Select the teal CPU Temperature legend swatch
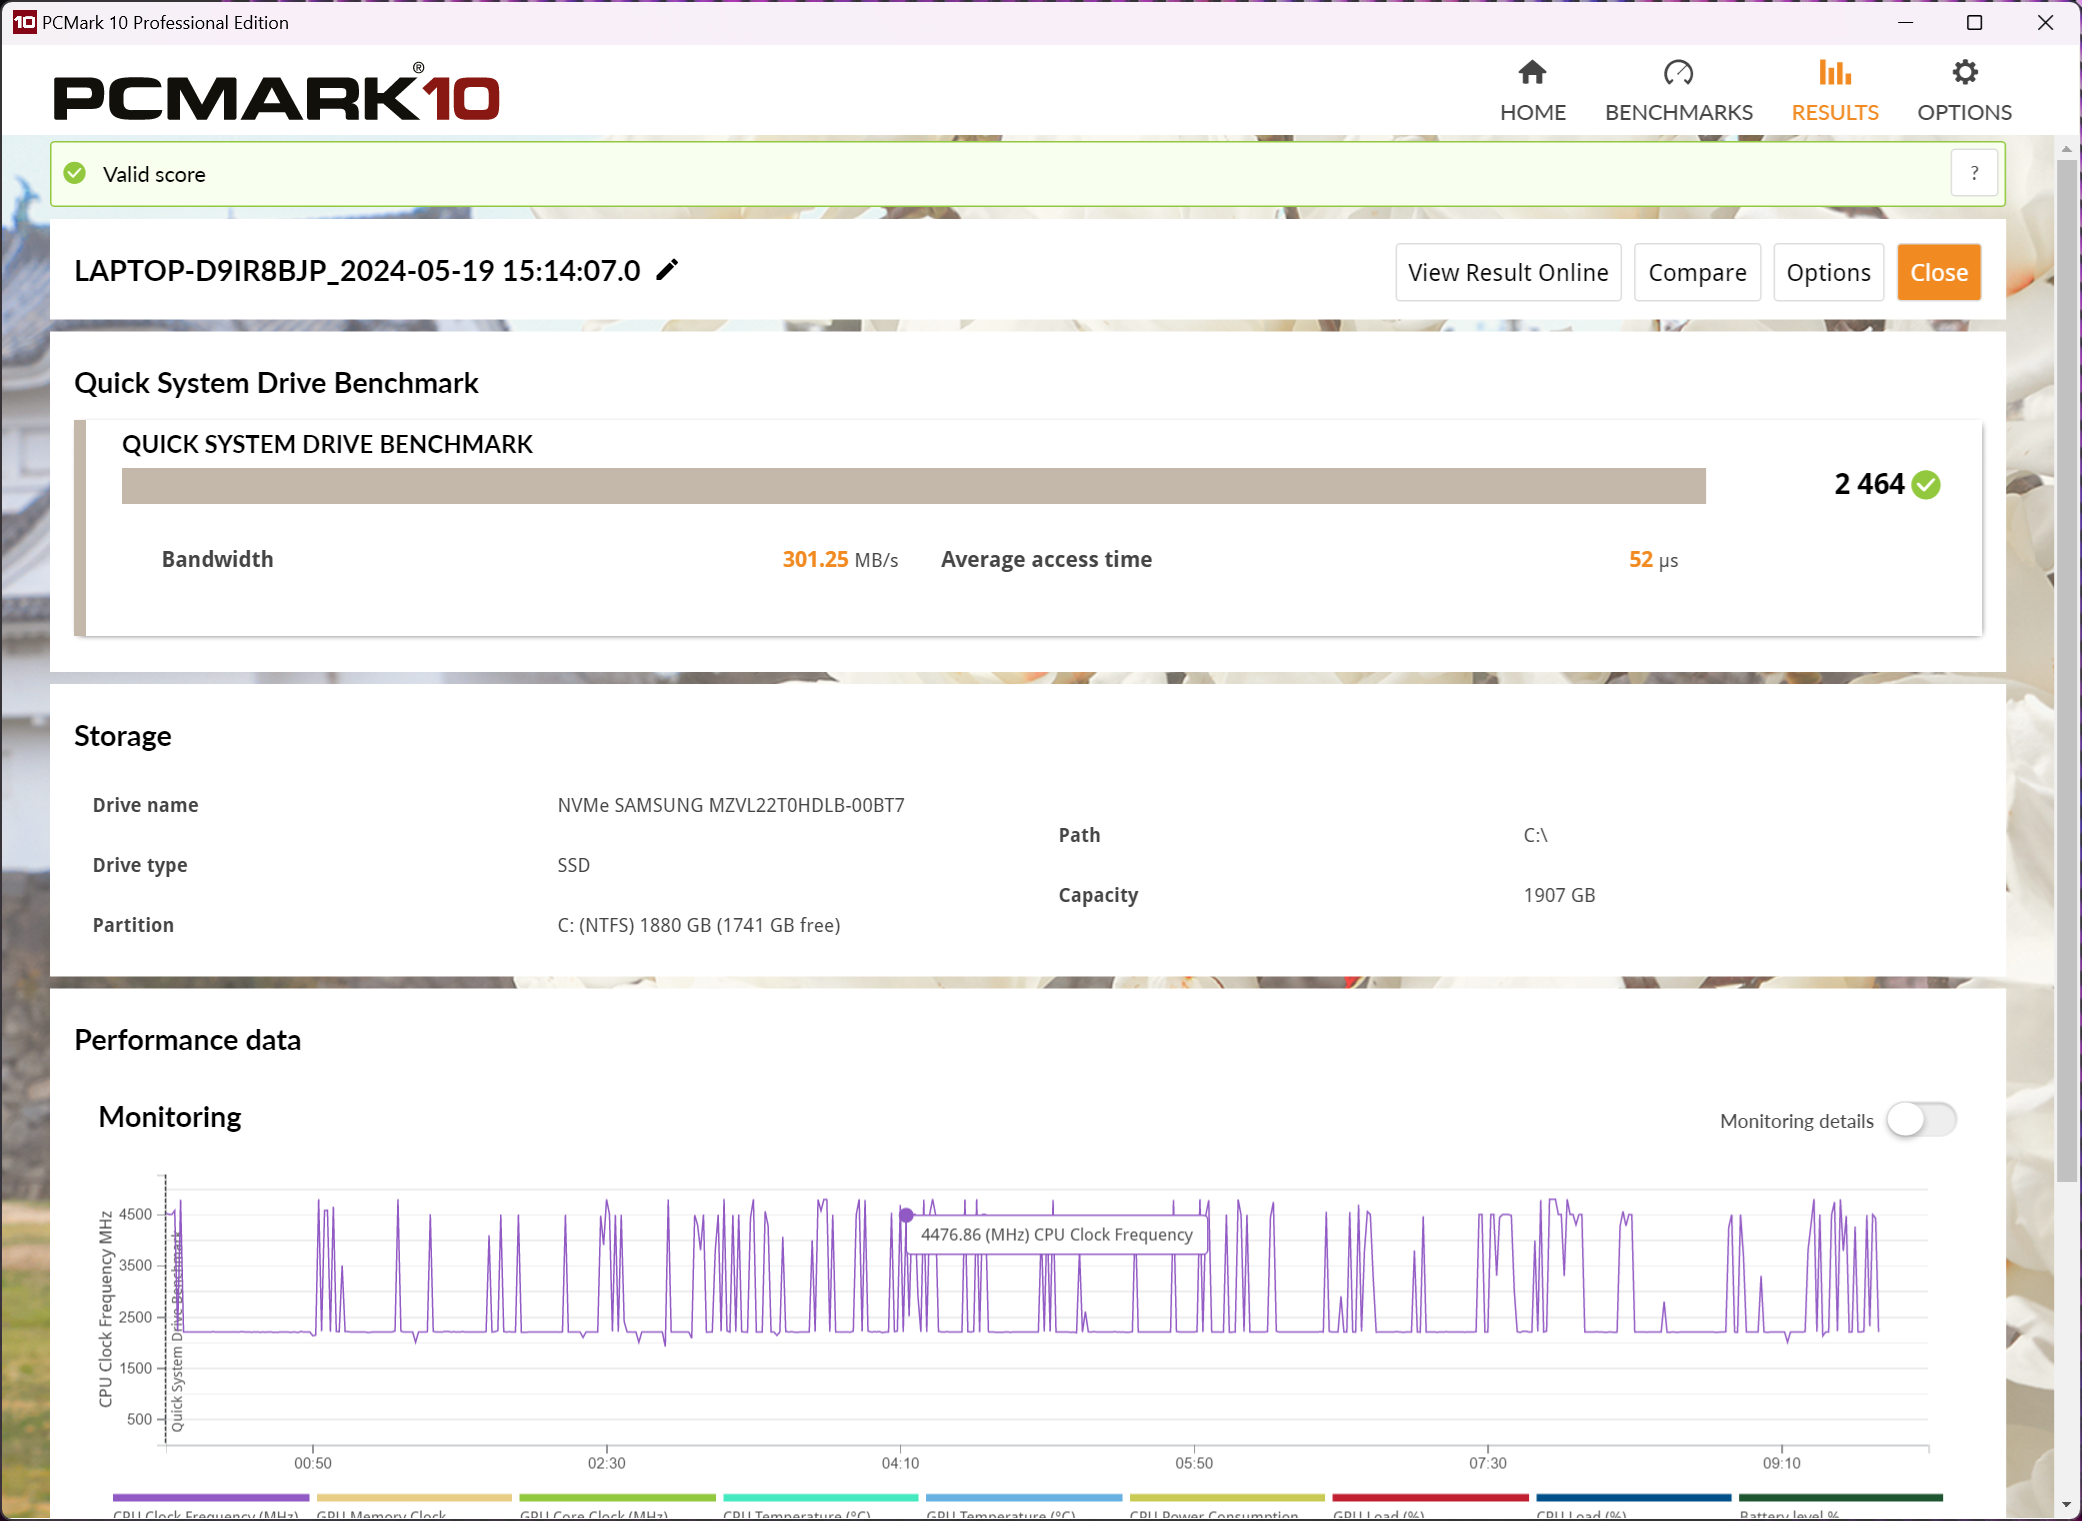The image size is (2082, 1521). point(821,1497)
